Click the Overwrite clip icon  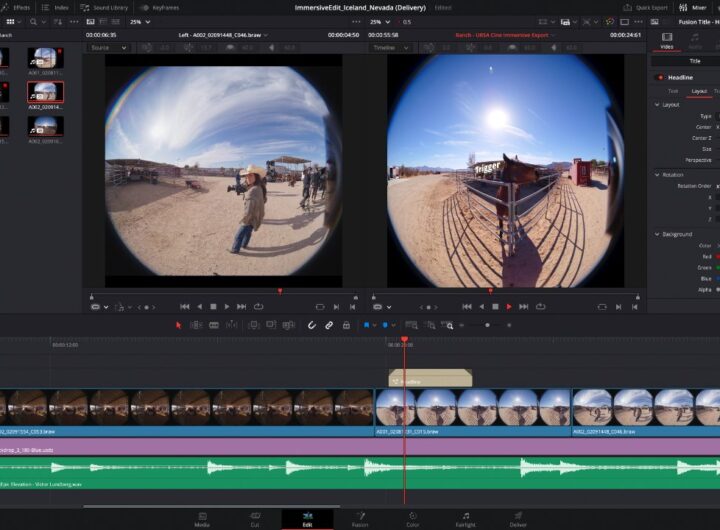point(271,325)
